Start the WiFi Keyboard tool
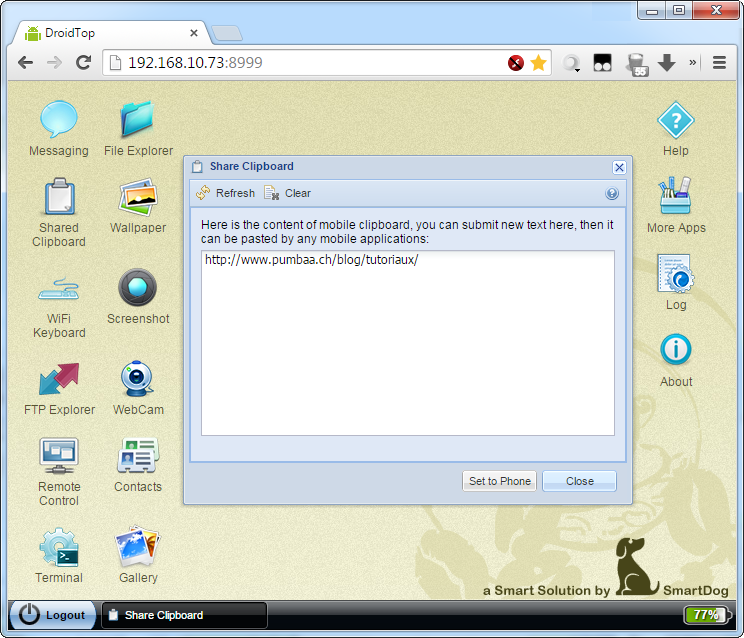Screen dimensions: 744x638 pyautogui.click(x=58, y=290)
